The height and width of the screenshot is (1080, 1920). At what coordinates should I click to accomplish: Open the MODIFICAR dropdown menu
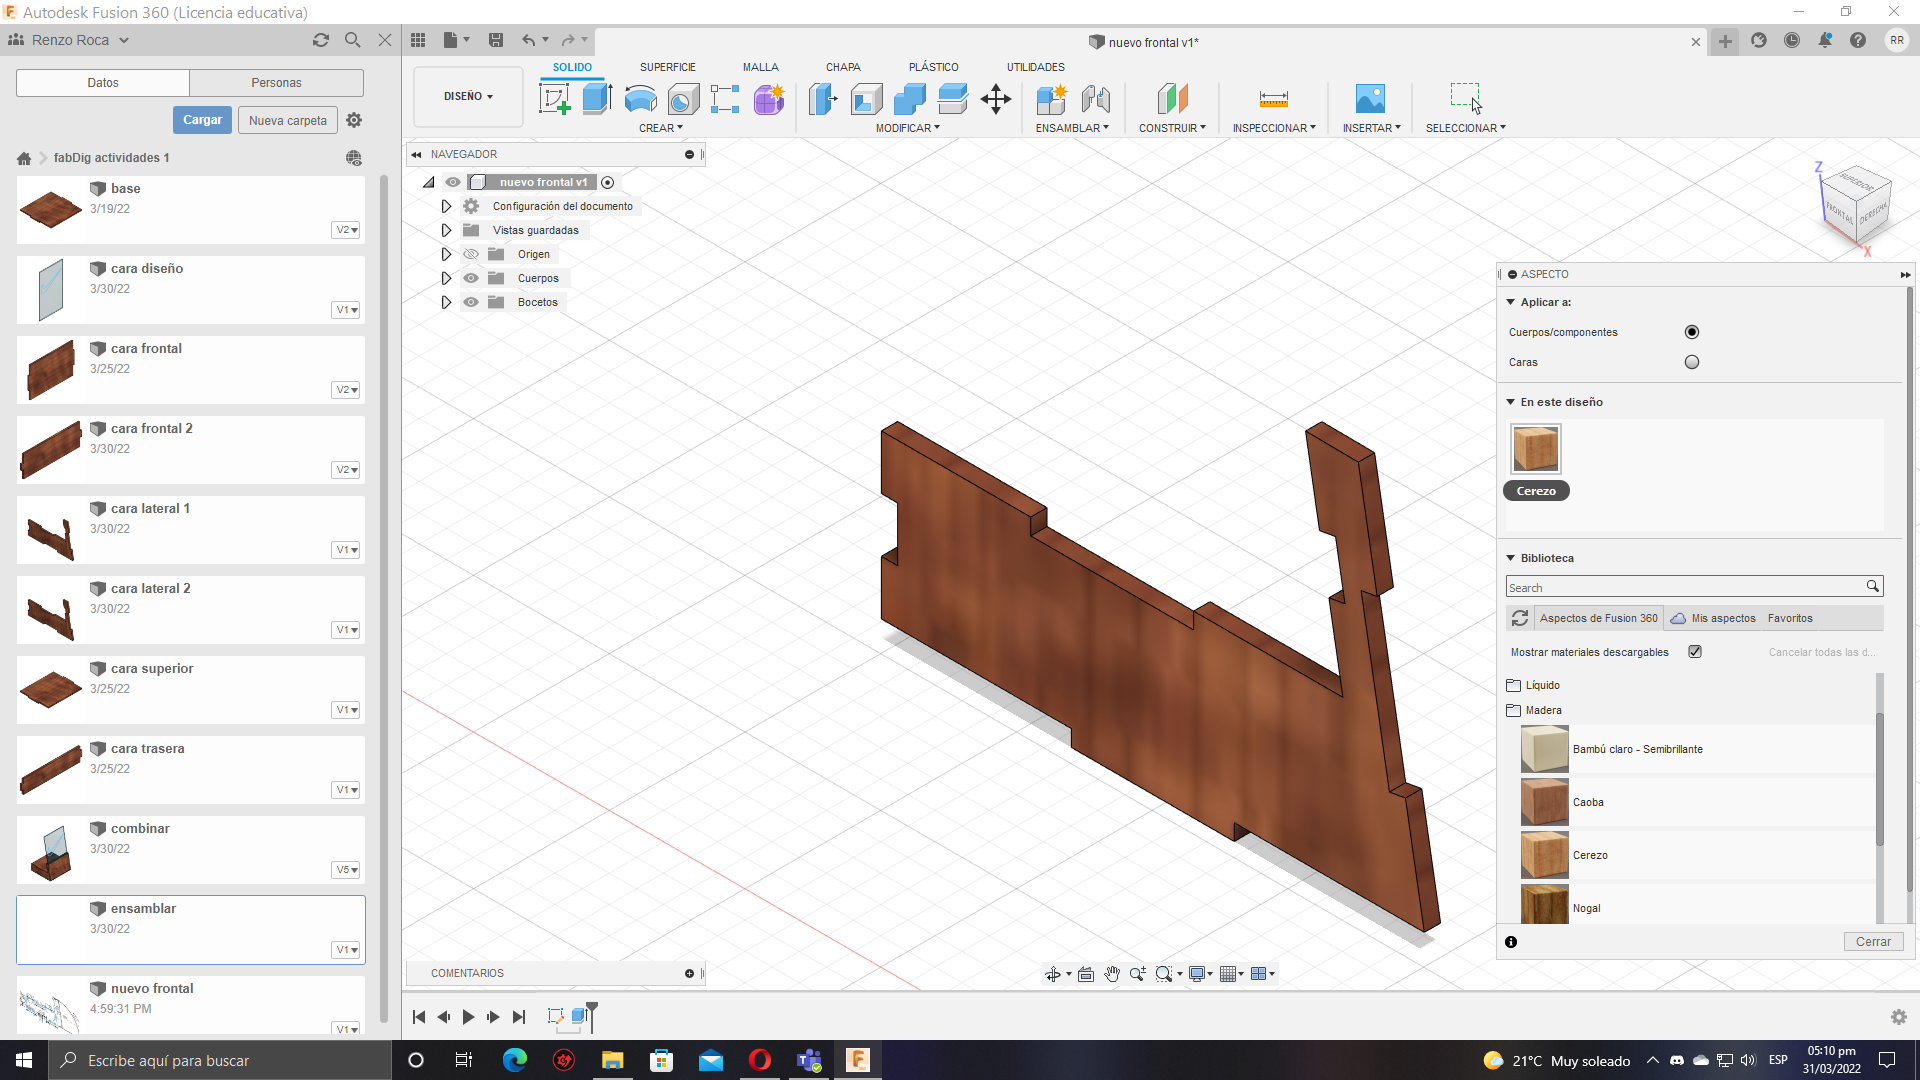click(x=907, y=128)
